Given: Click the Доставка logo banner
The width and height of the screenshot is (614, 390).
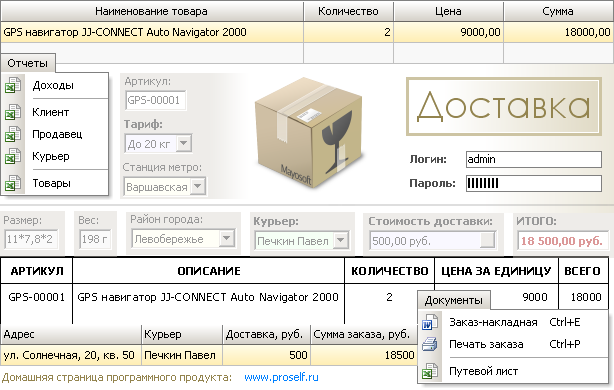Looking at the screenshot, I should [504, 107].
